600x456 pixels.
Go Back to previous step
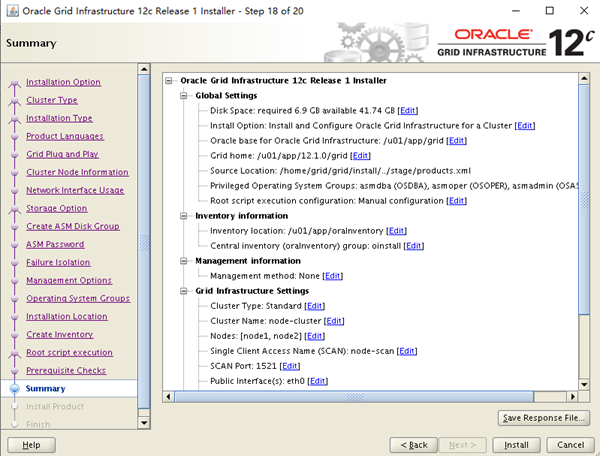[414, 445]
